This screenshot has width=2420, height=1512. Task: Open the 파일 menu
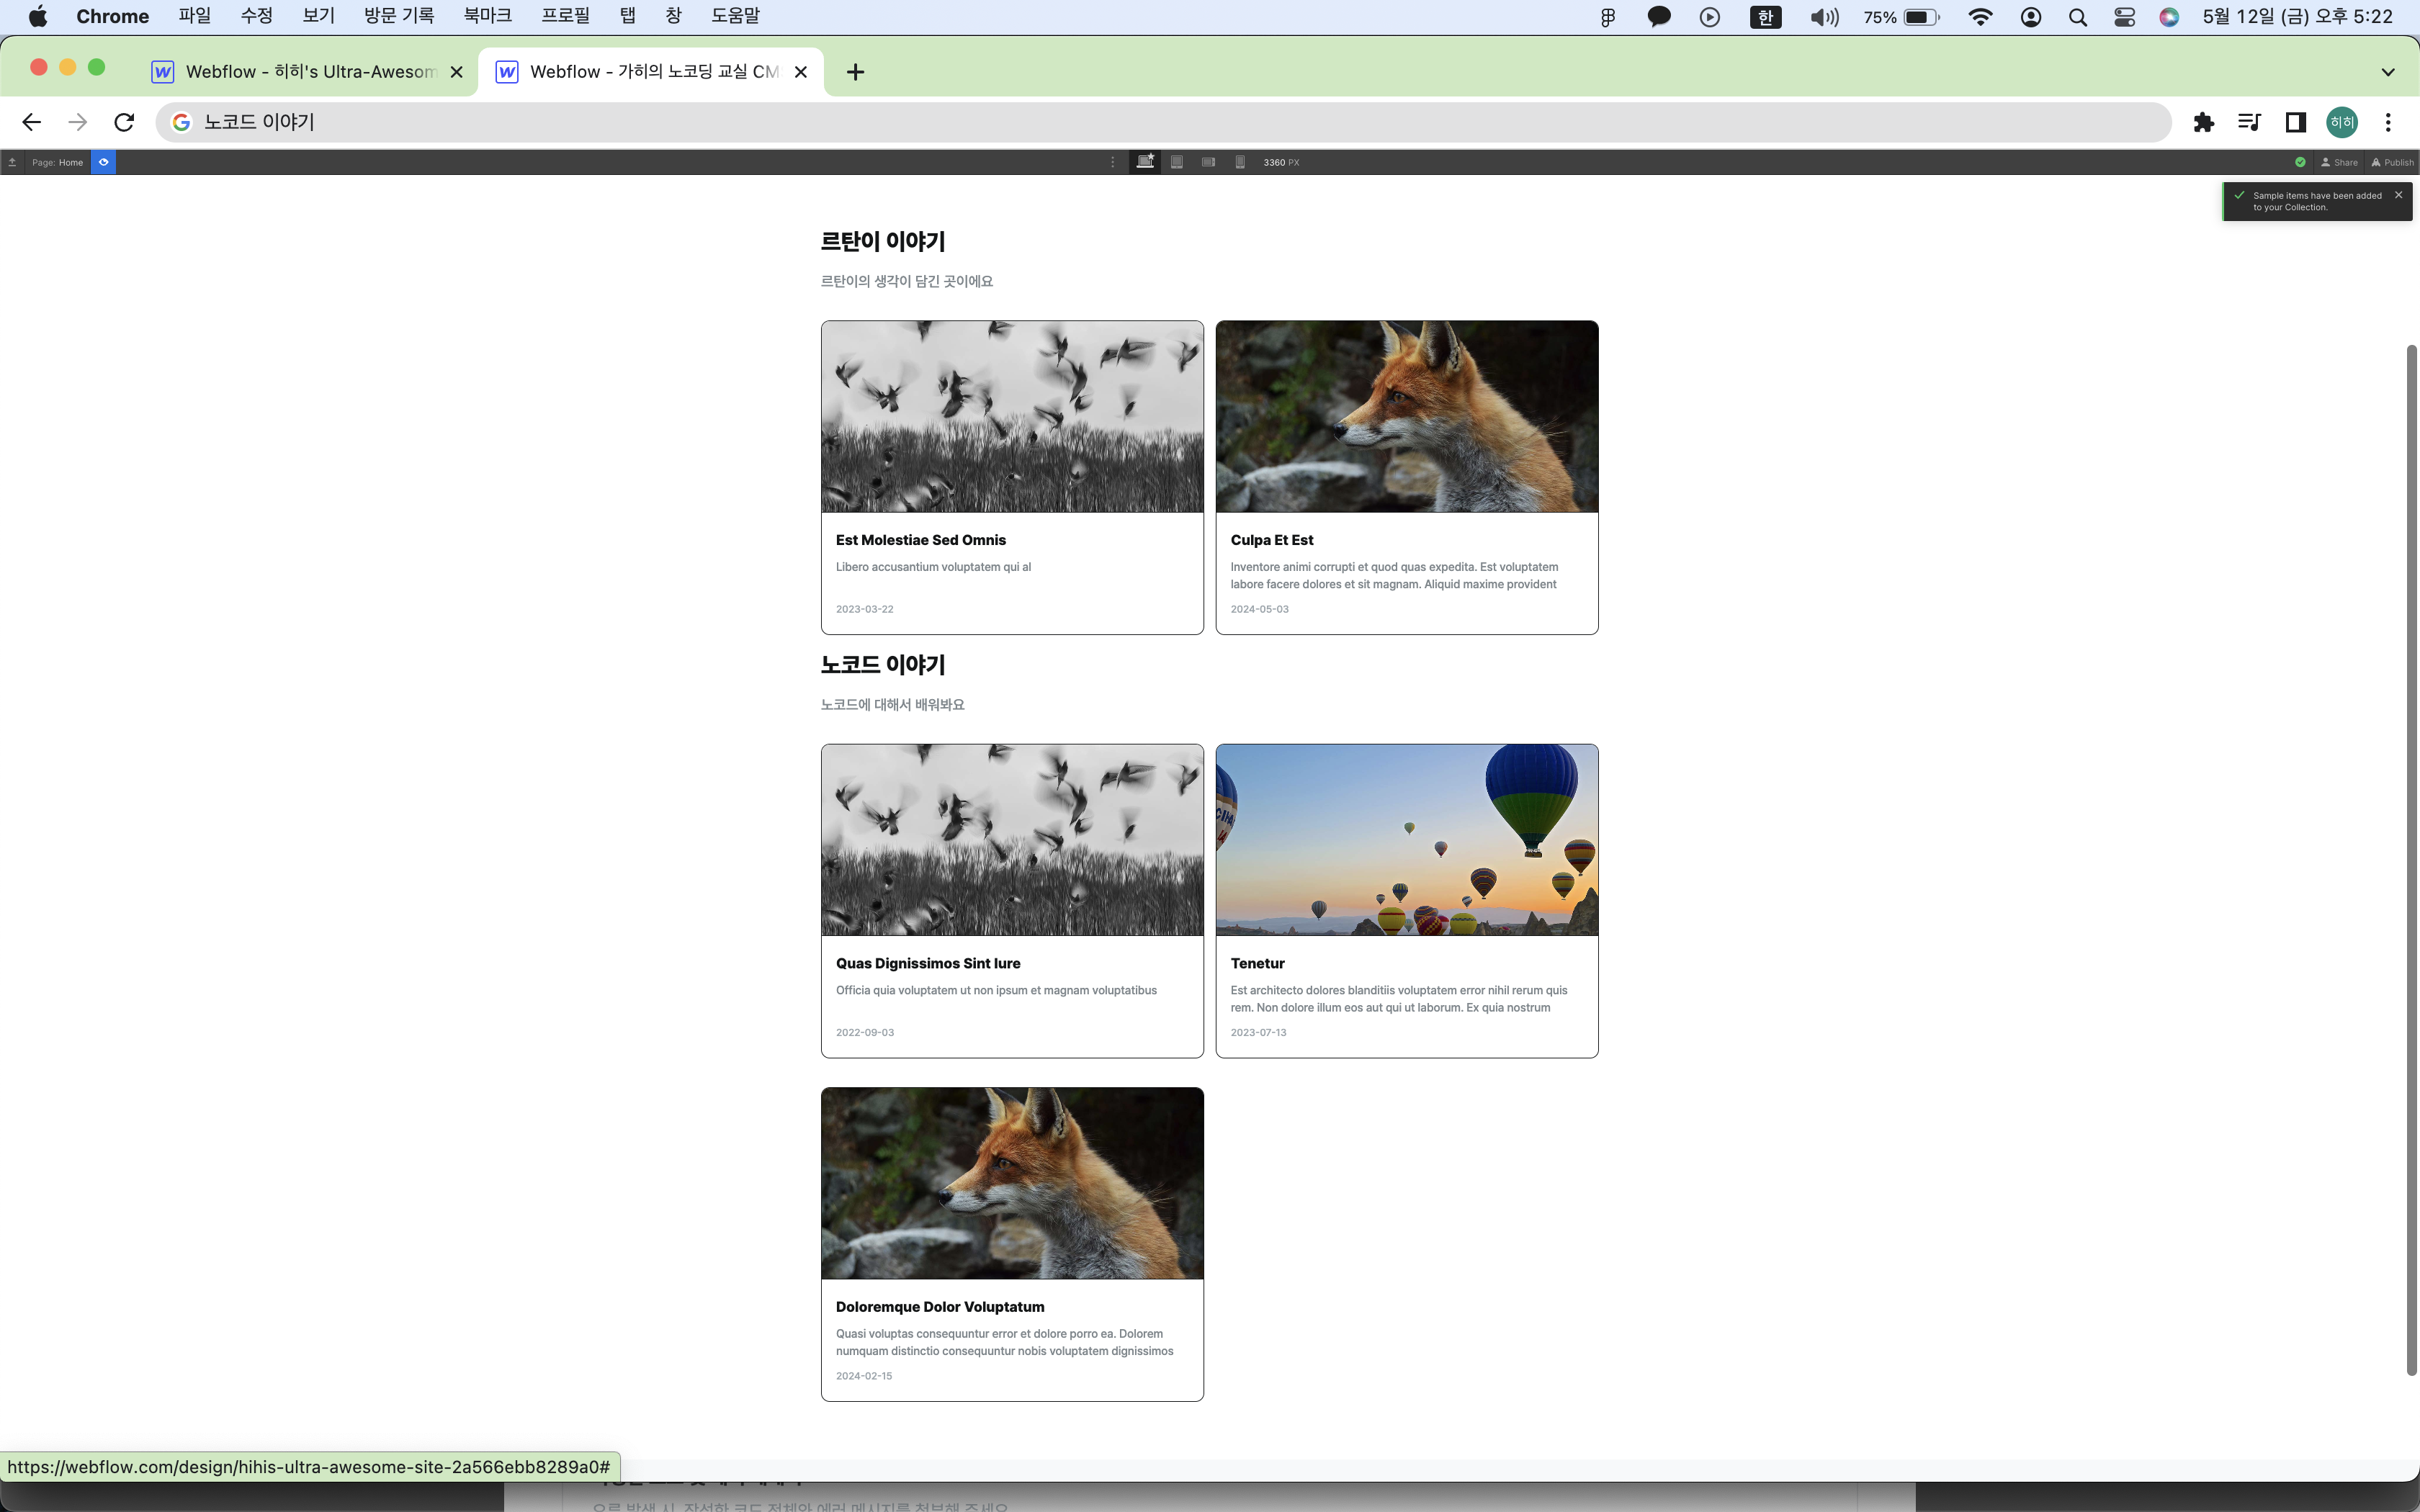(195, 16)
